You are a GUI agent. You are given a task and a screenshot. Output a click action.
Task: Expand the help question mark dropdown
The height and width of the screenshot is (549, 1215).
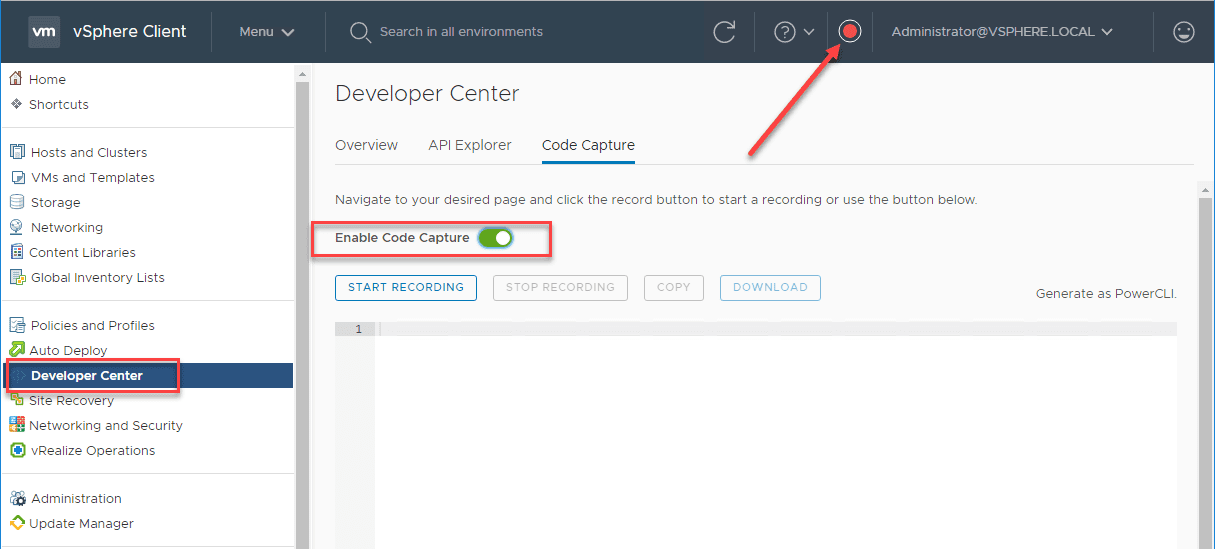pos(794,32)
